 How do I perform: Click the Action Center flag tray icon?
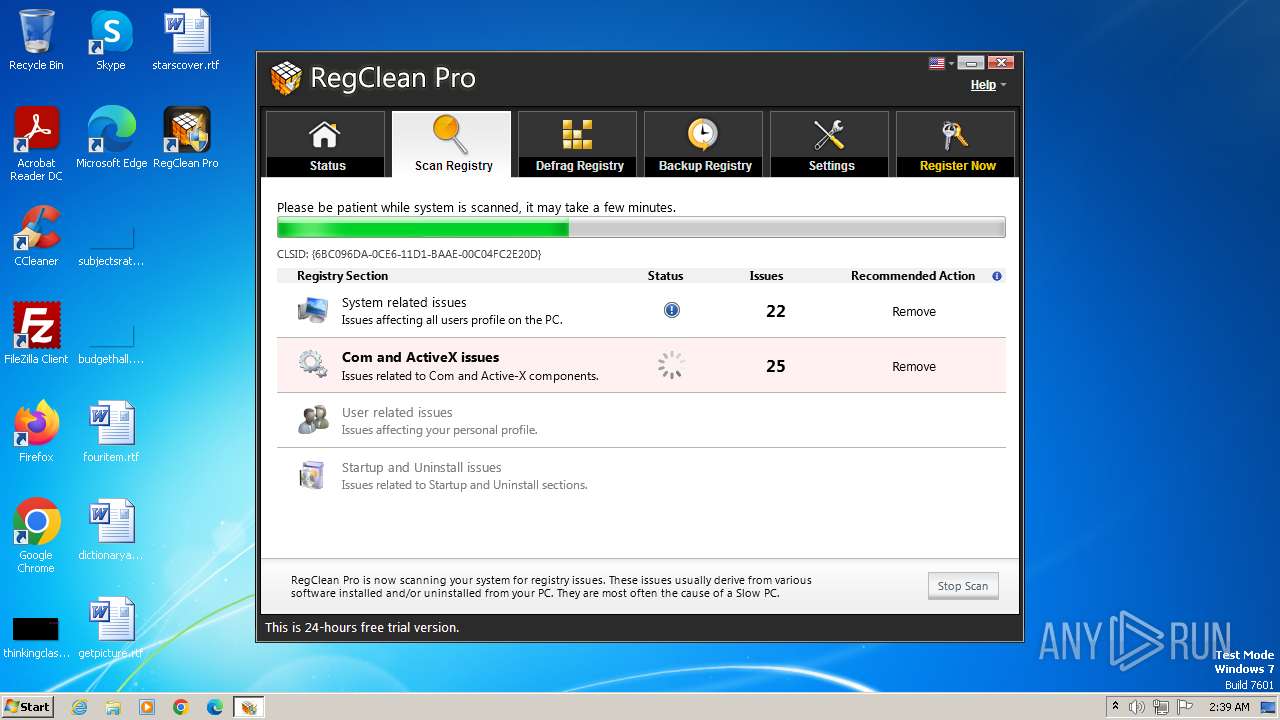[x=1185, y=707]
